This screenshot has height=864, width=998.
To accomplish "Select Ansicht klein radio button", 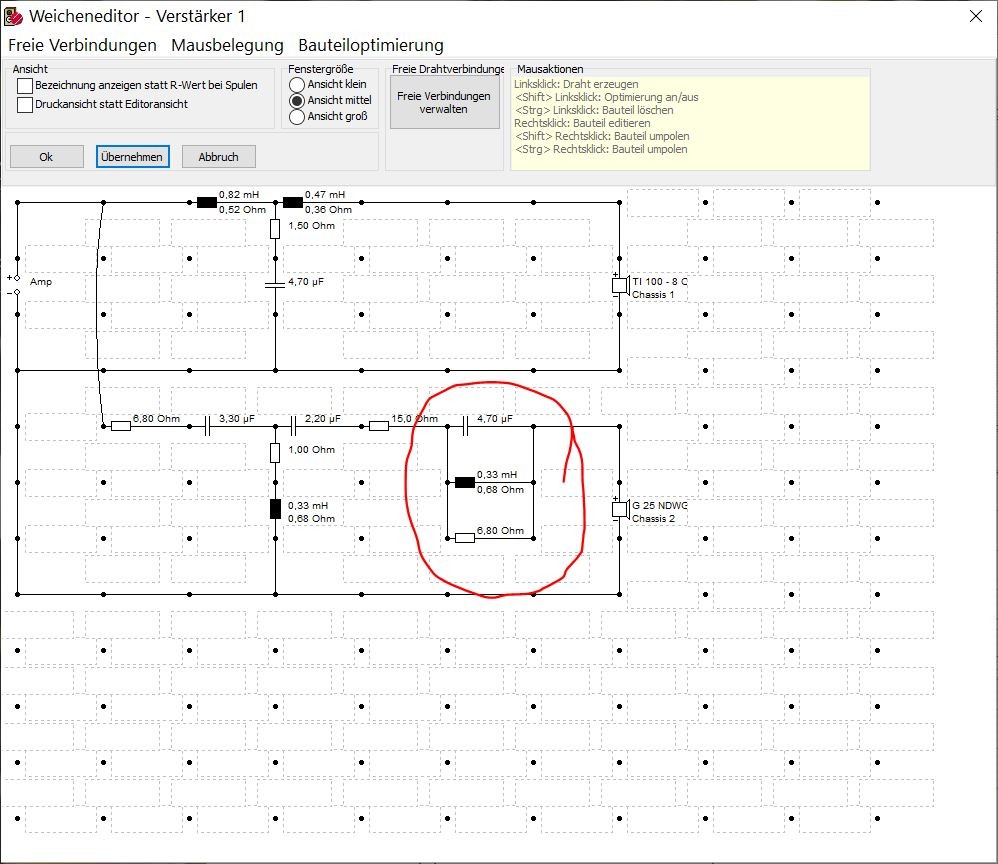I will click(x=297, y=85).
